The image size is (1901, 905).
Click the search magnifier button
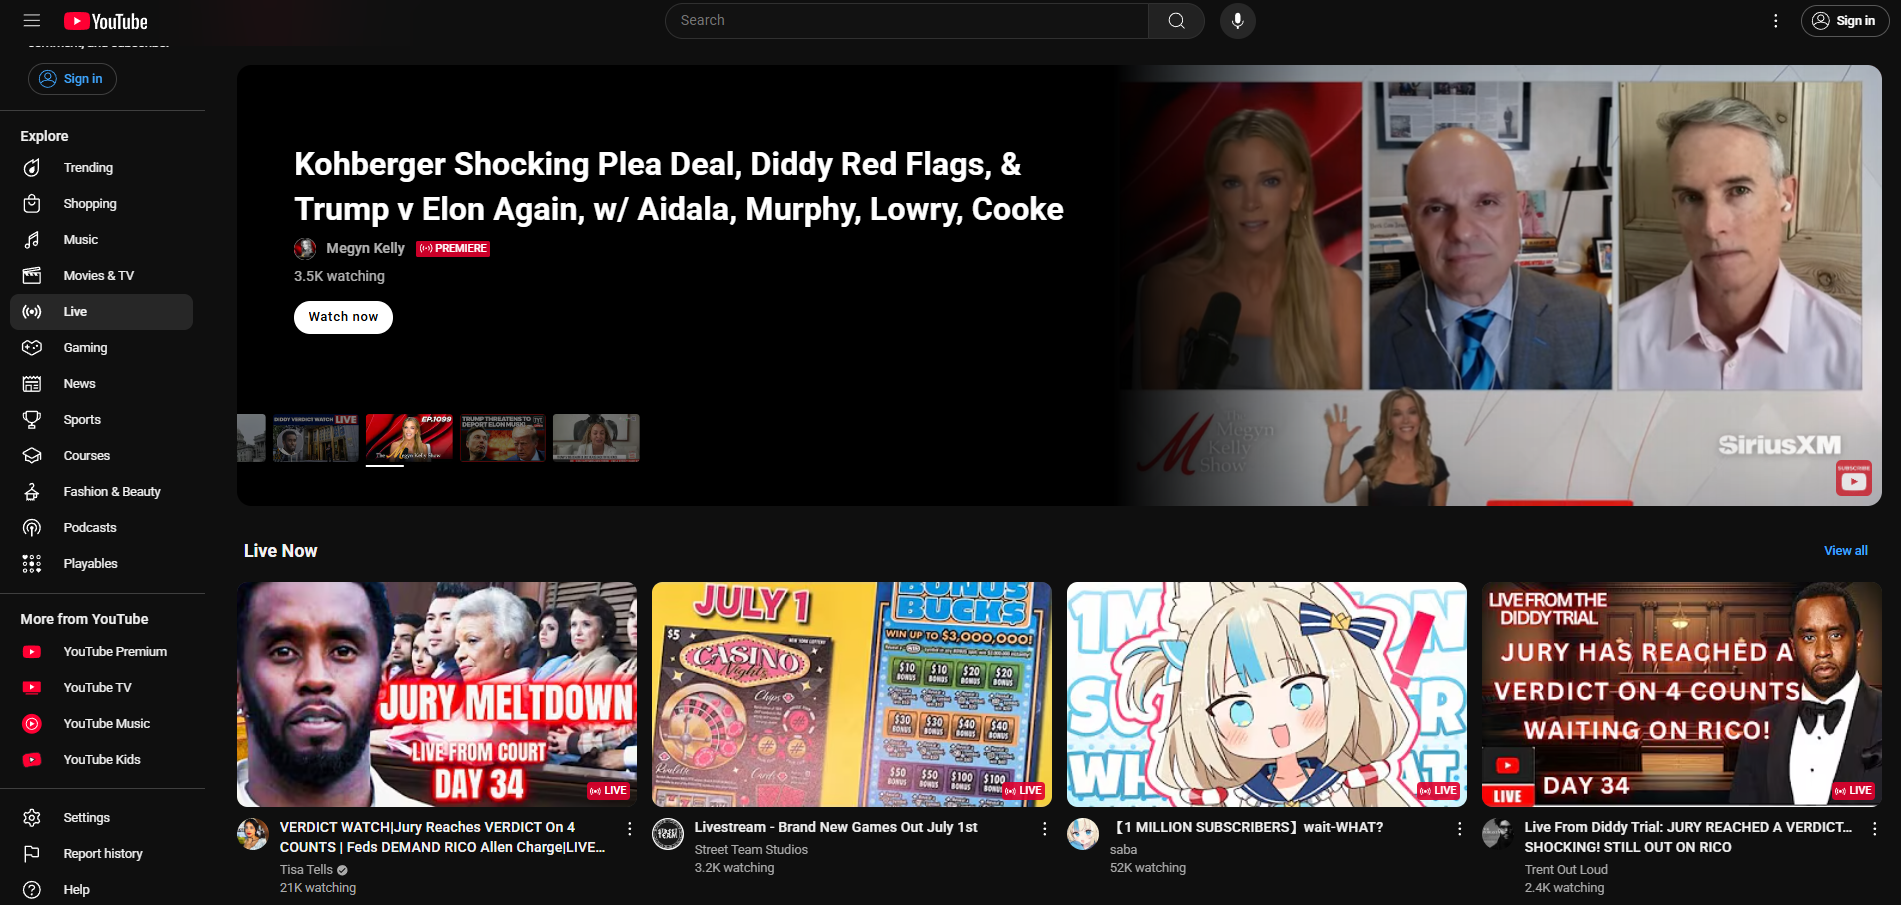1176,21
